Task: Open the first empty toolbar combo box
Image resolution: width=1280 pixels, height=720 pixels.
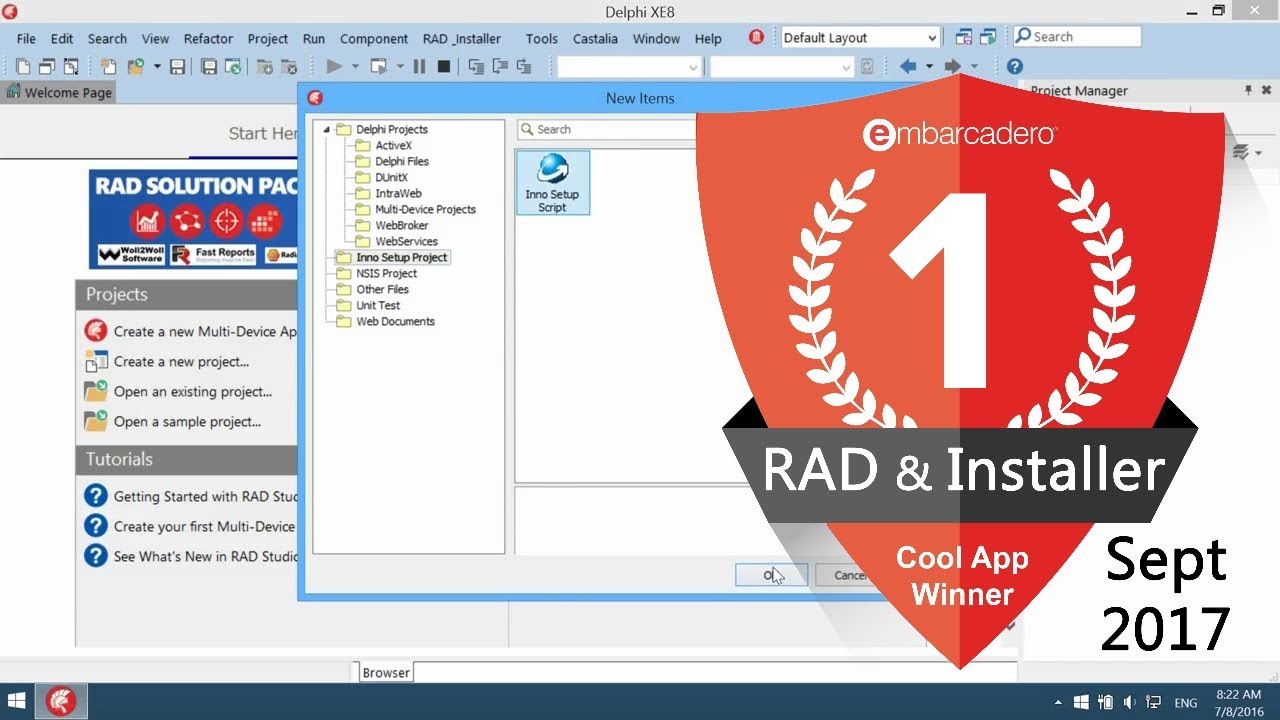Action: (x=629, y=67)
